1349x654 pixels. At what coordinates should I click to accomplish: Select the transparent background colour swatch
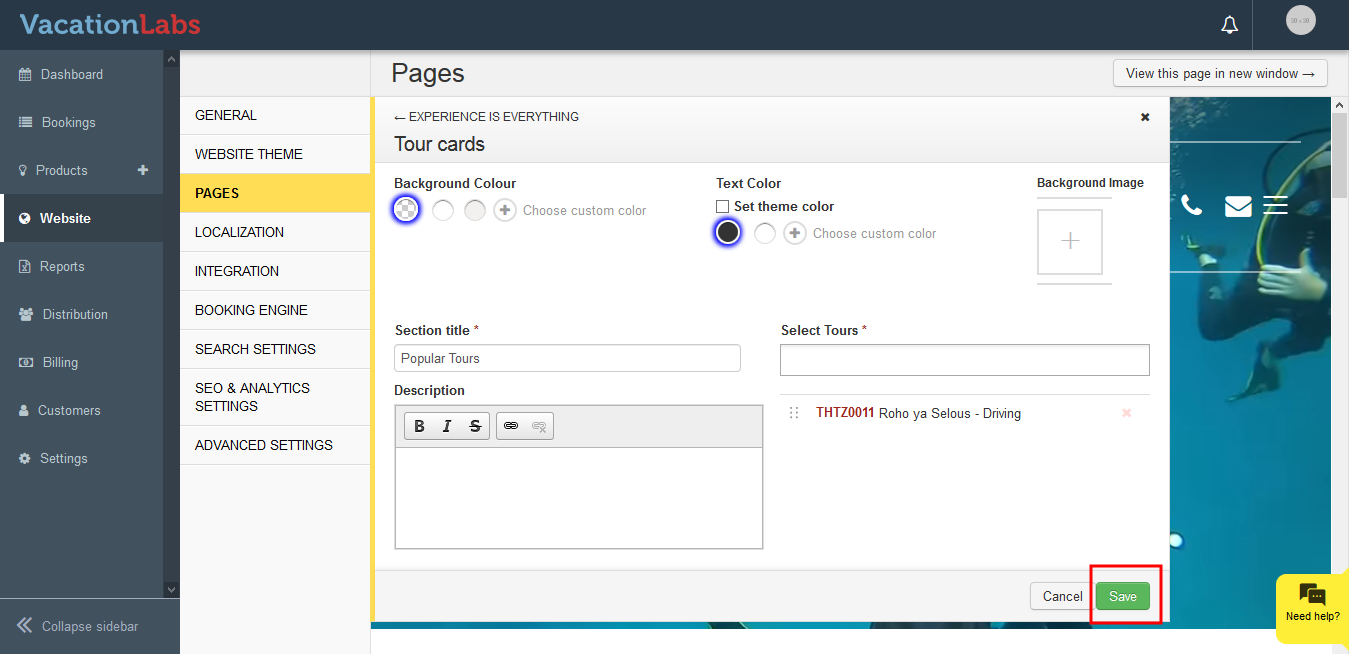pos(406,210)
